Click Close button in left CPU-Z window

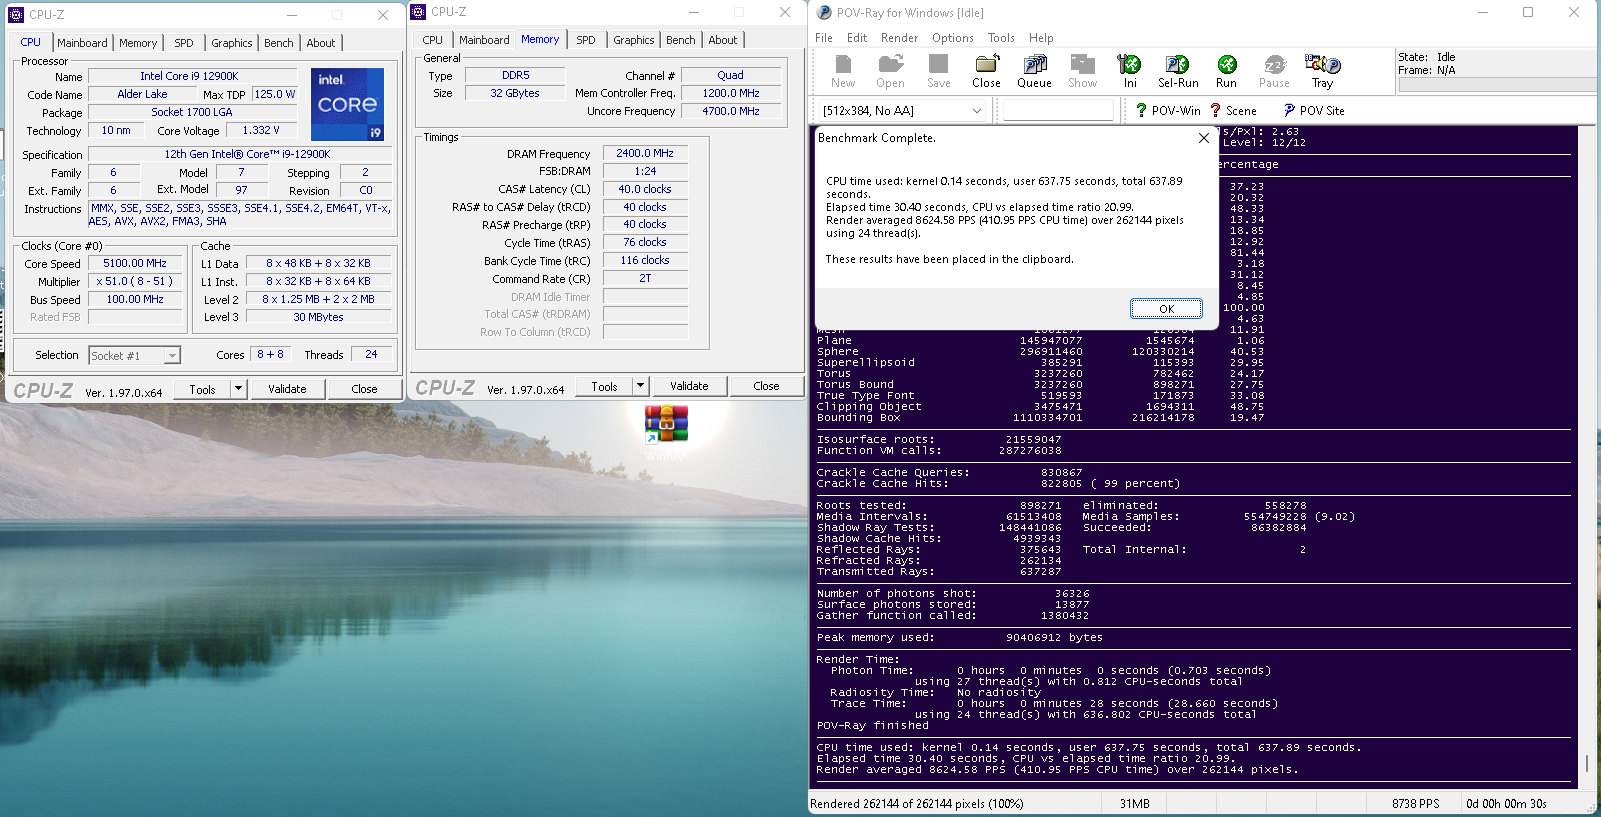pyautogui.click(x=364, y=389)
